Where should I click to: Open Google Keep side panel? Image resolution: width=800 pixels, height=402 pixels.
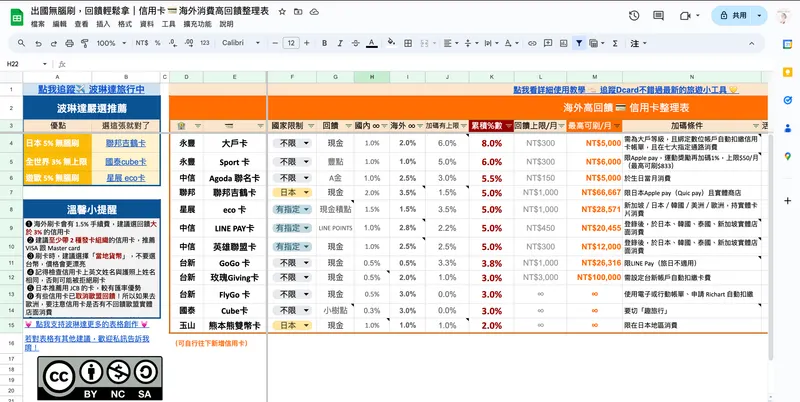(x=787, y=72)
